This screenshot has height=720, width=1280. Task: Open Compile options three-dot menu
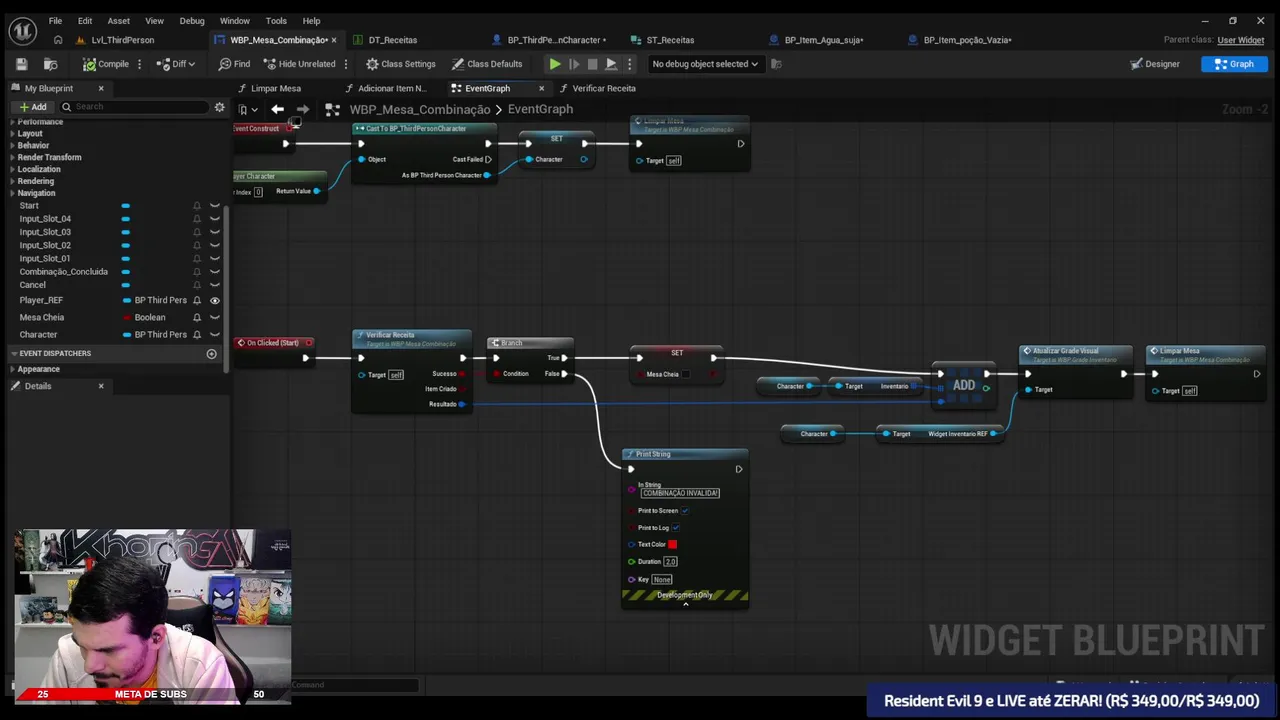click(140, 64)
